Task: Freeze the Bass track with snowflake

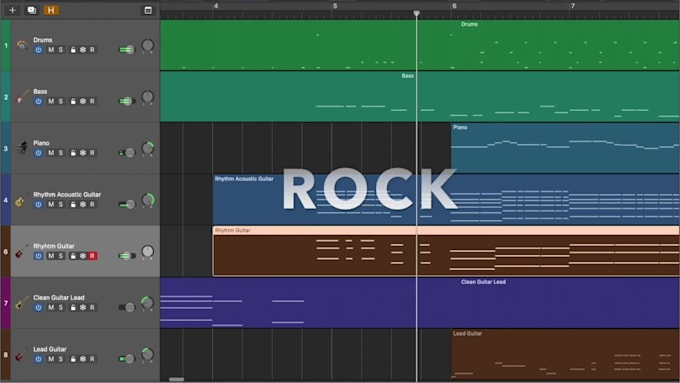Action: (x=83, y=101)
